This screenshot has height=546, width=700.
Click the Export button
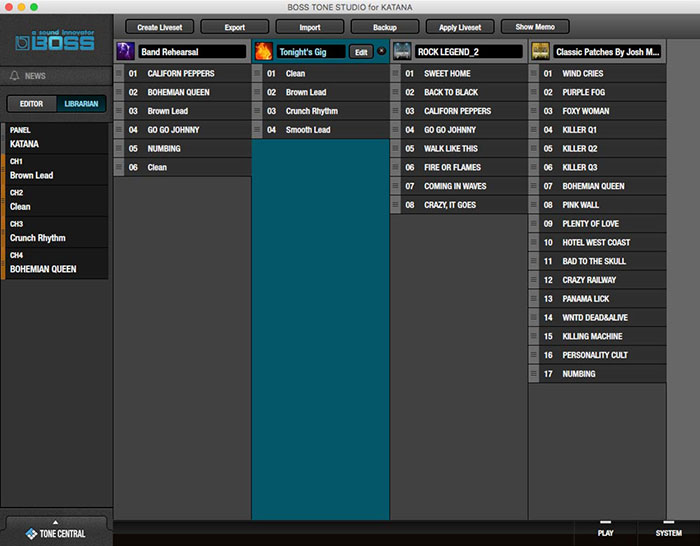pyautogui.click(x=235, y=27)
